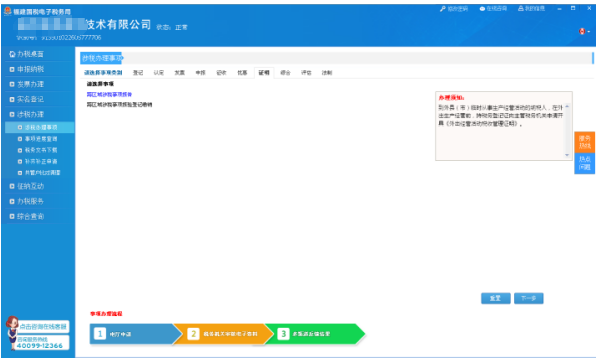605x360 pixels.
Task: Click the 下一步 button
Action: pyautogui.click(x=529, y=298)
